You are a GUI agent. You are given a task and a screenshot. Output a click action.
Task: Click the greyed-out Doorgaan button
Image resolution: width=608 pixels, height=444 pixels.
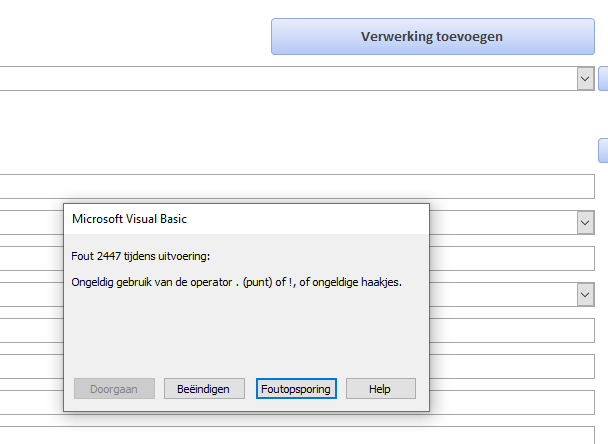pos(114,389)
